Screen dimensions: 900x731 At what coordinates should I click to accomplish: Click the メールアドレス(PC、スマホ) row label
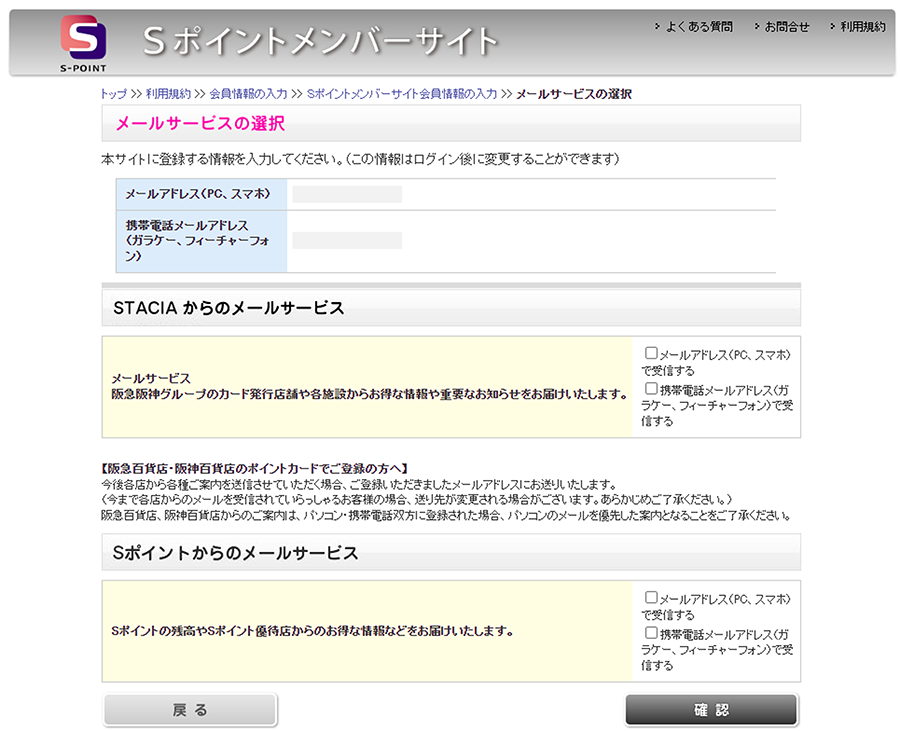click(197, 194)
